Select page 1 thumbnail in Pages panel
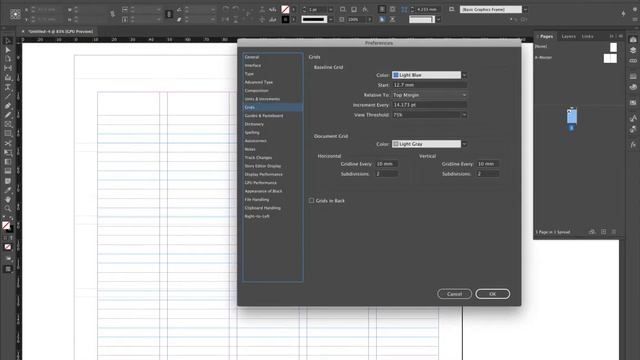Image resolution: width=640 pixels, height=360 pixels. (x=572, y=116)
